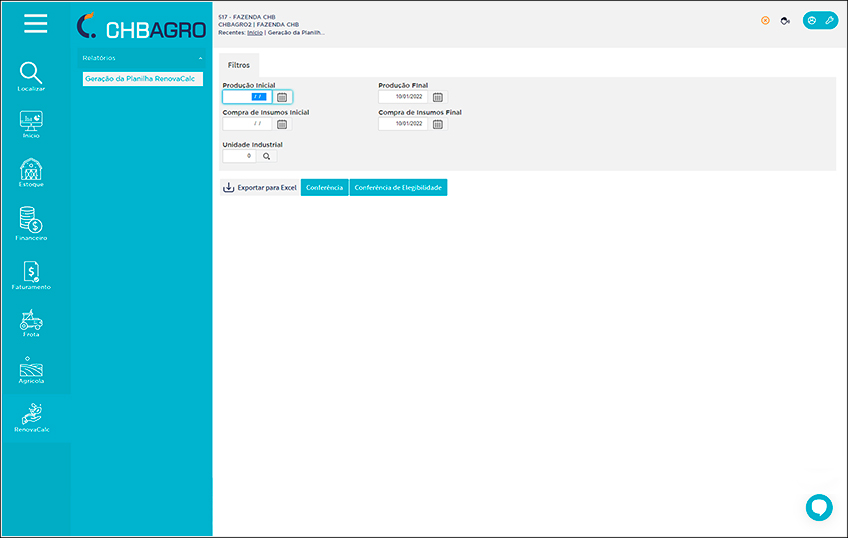Collapse the Relatórios section
Viewport: 848px width, 538px height.
[x=199, y=58]
